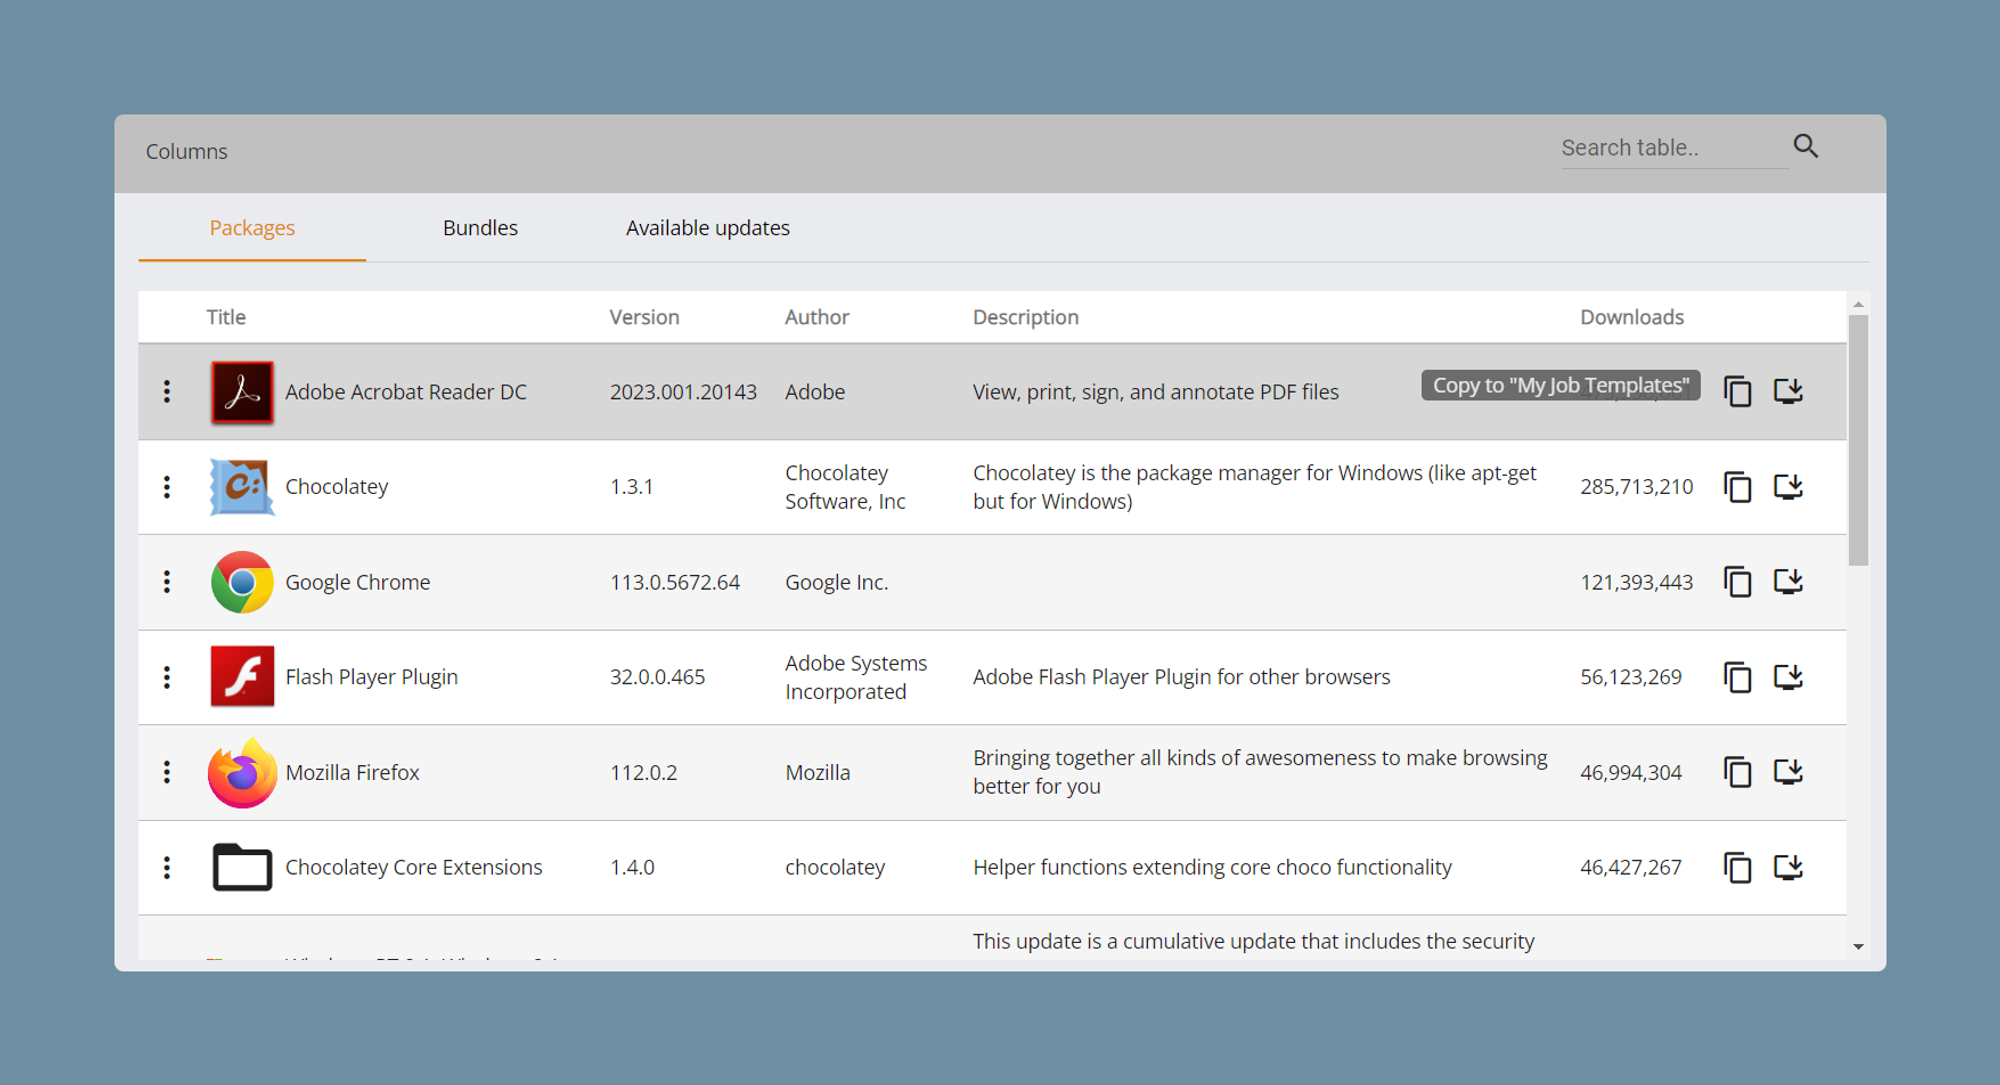This screenshot has width=2000, height=1085.
Task: Copy Google Chrome to job templates
Action: 1738,582
